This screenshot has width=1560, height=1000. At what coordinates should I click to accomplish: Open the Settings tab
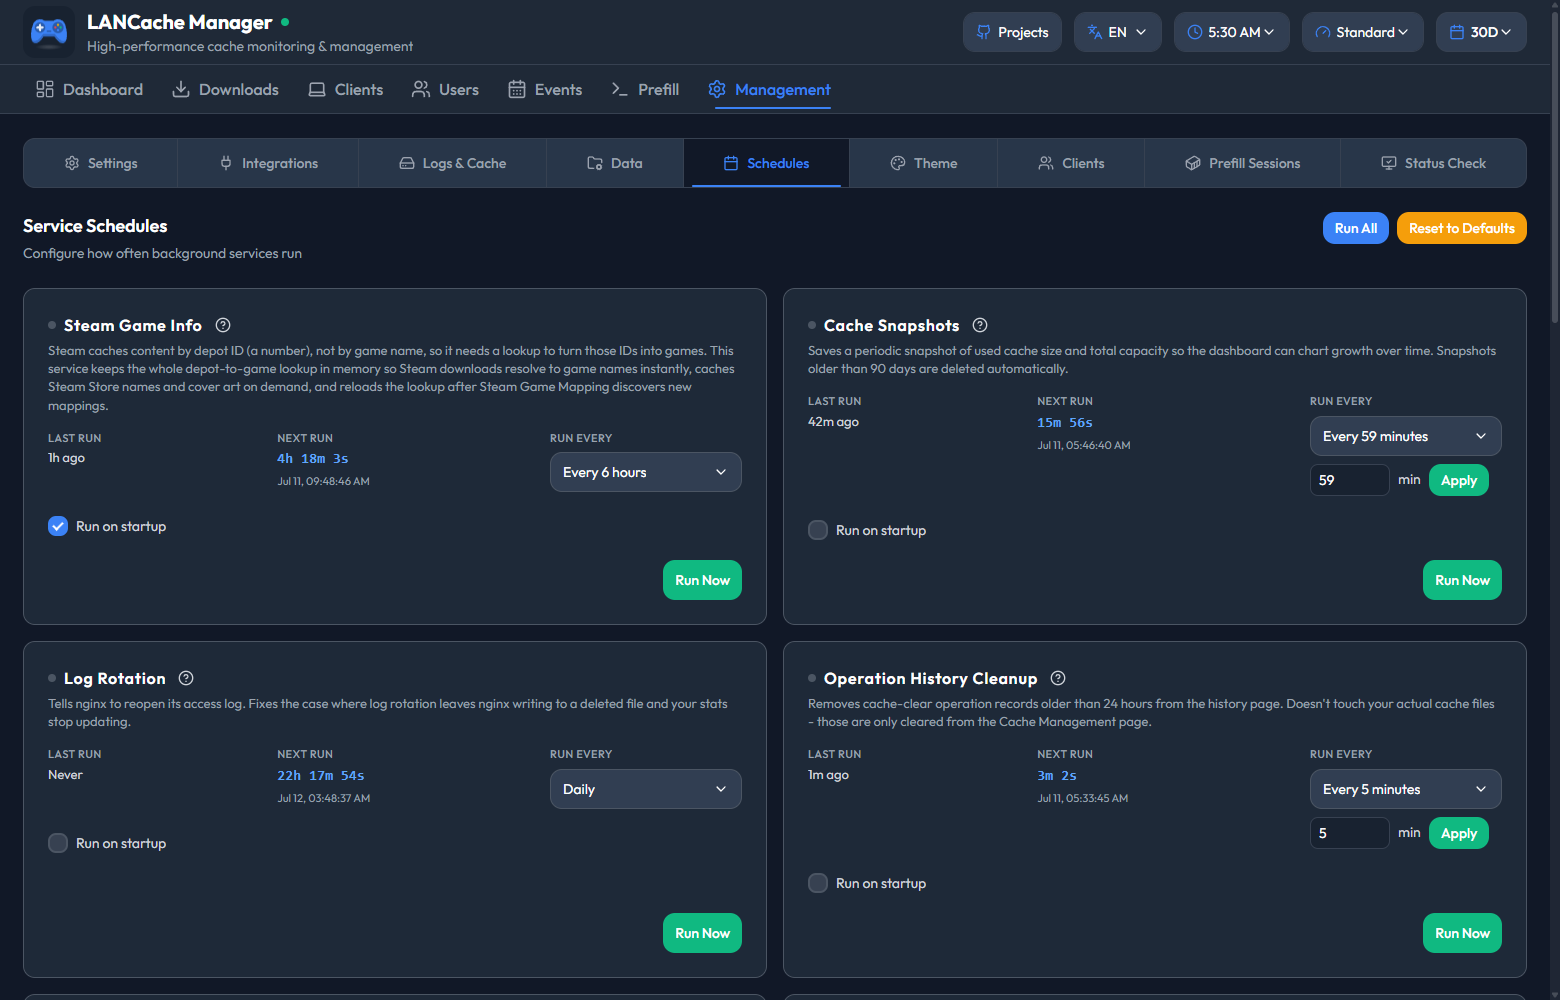pos(101,163)
